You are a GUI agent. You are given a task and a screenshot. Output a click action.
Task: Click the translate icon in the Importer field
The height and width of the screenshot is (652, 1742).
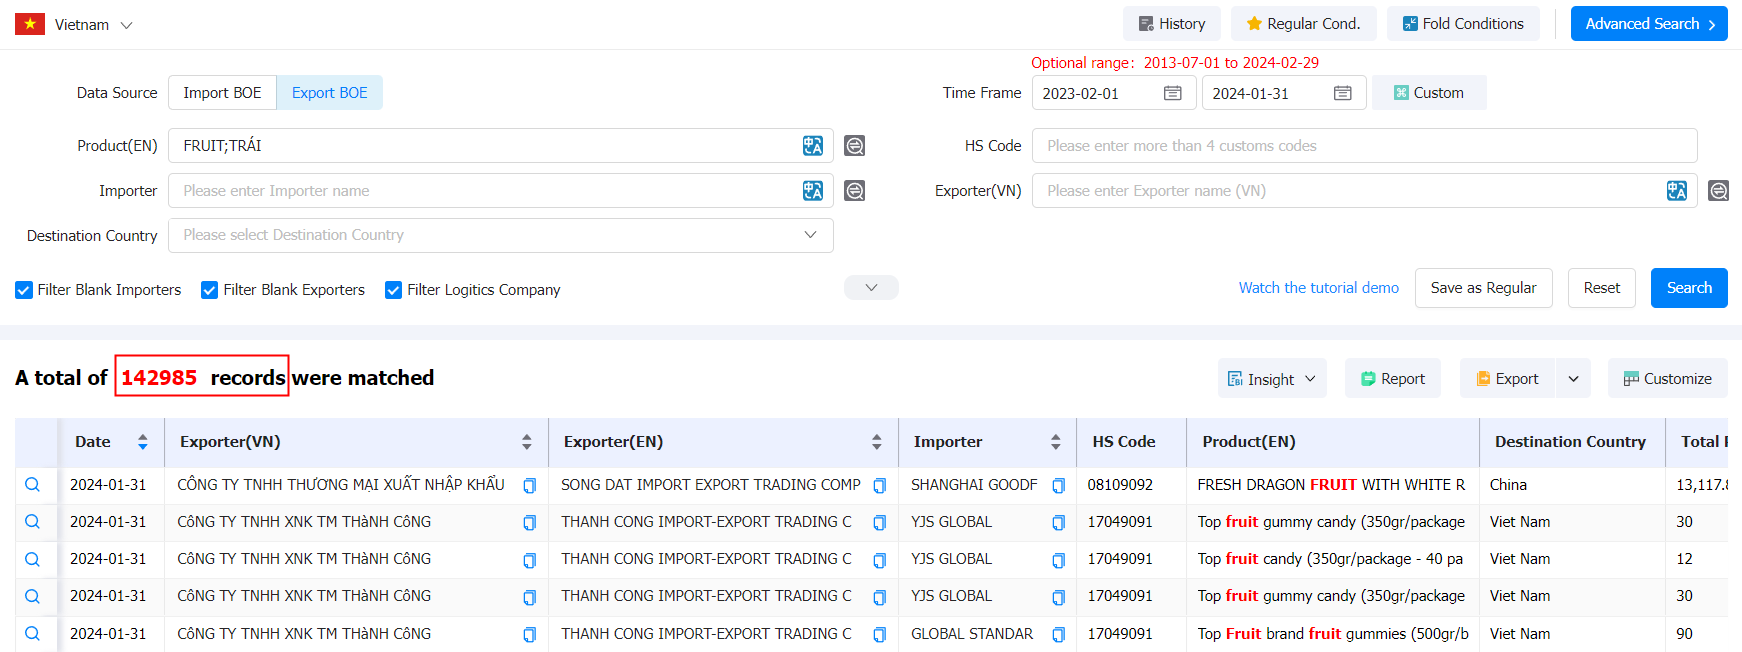tap(813, 191)
